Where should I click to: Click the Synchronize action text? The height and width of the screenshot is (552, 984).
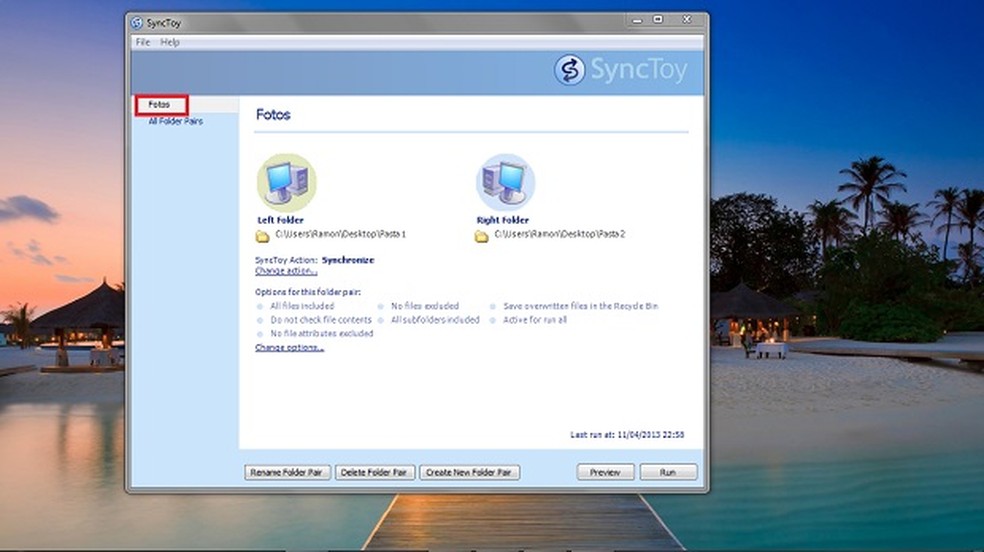click(348, 260)
